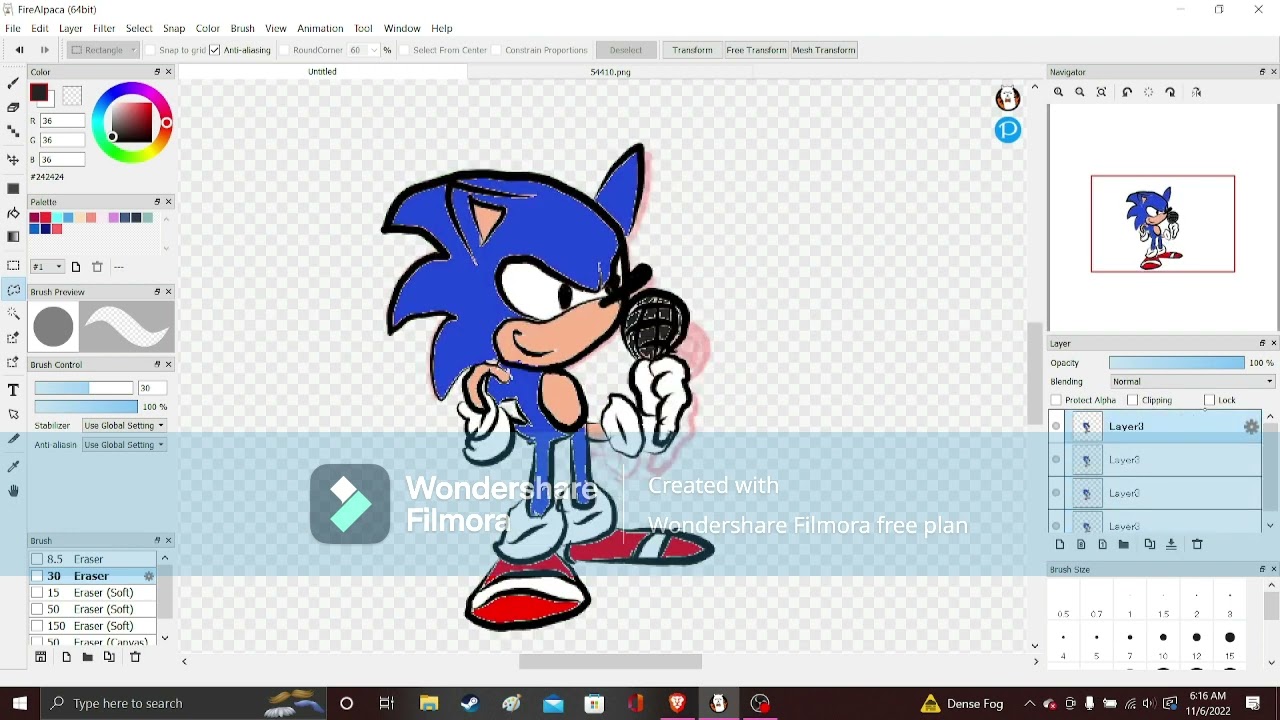Screen dimensions: 1280x720
Task: Enable Clipping checkbox
Action: 1132,400
